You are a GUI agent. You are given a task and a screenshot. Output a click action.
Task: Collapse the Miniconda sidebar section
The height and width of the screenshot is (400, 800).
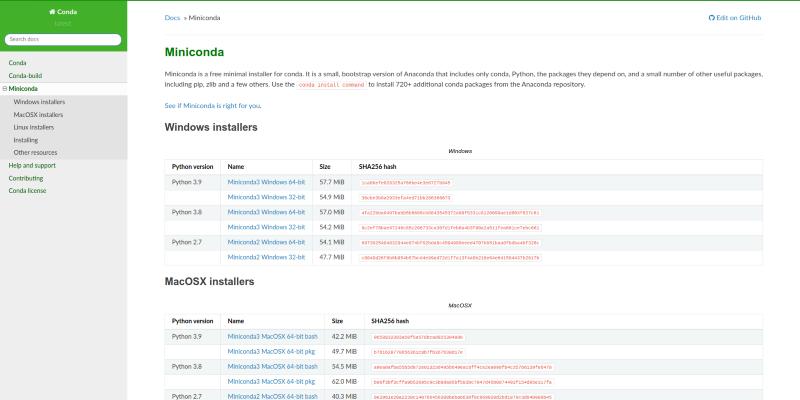pos(5,89)
